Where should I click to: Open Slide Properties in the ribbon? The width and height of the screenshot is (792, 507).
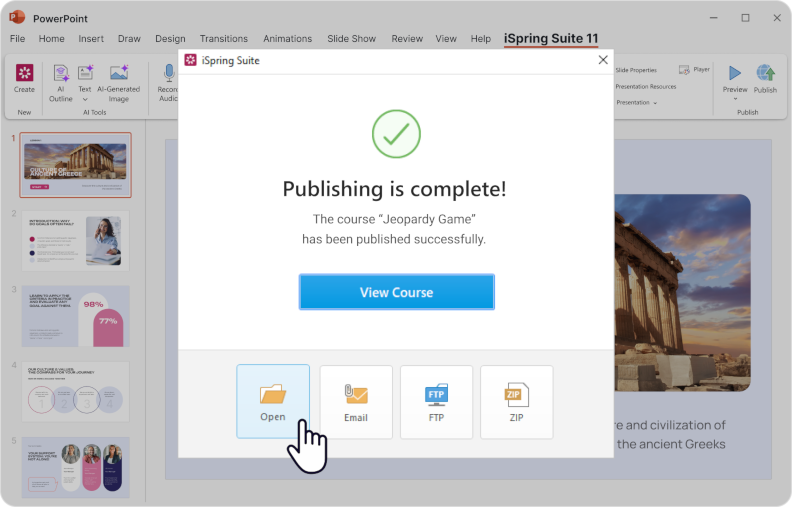coord(636,70)
